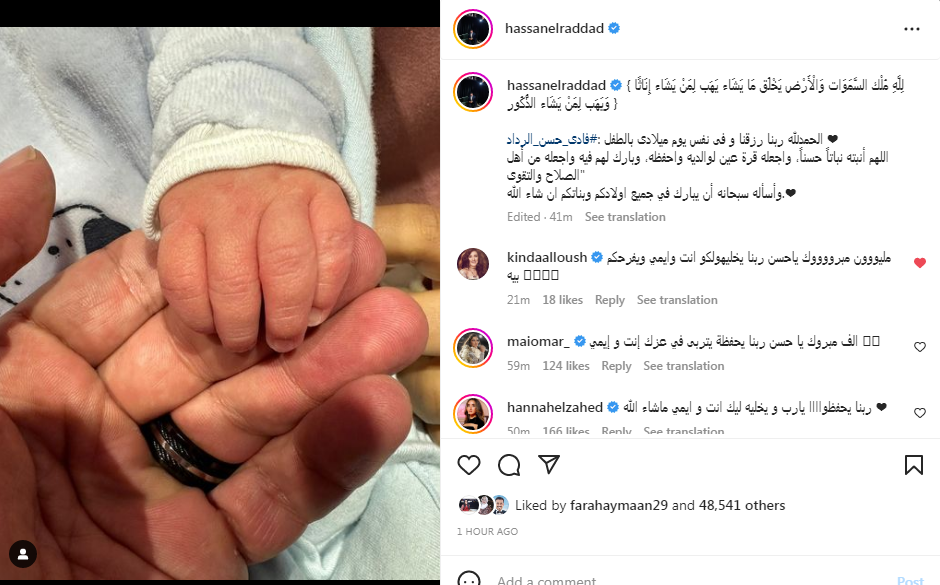The height and width of the screenshot is (585, 940).
Task: Like the maiomar_ comment
Action: click(x=920, y=347)
